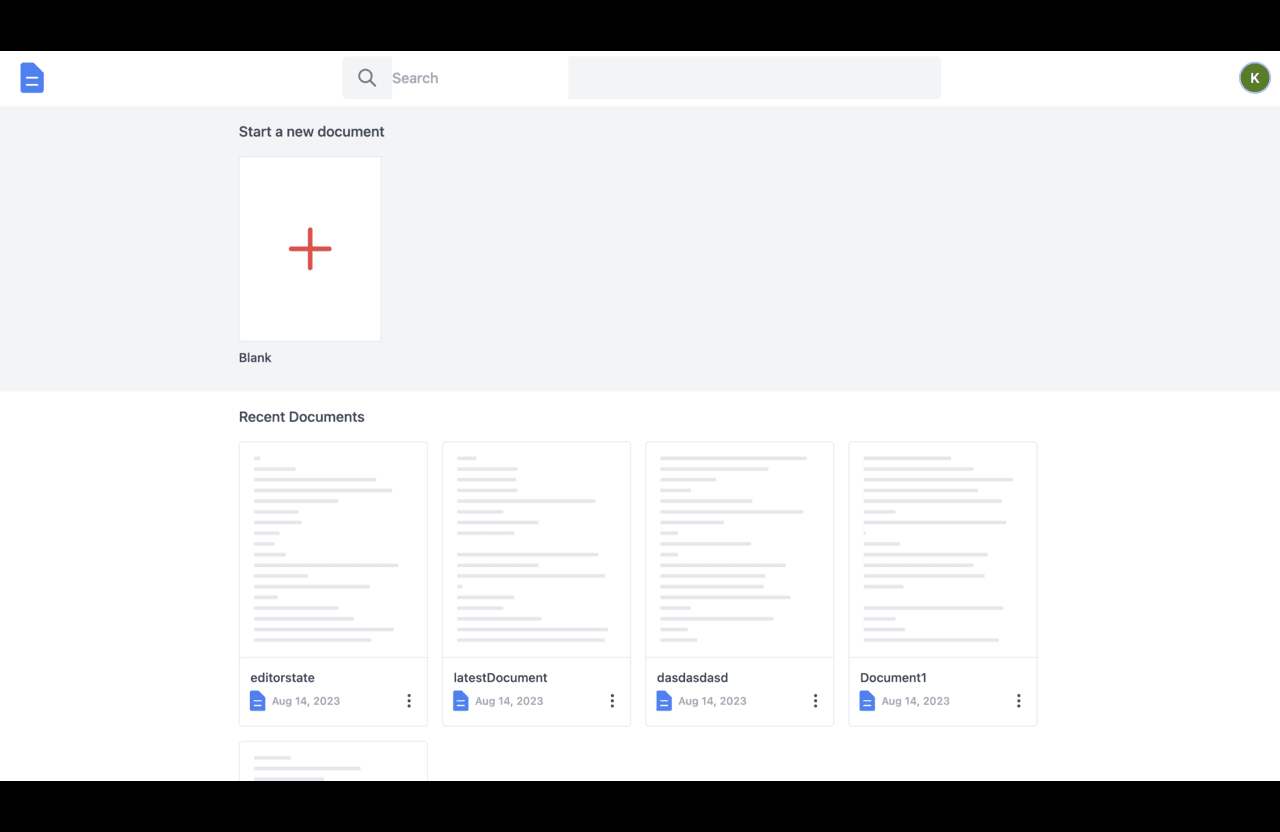Screen dimensions: 1280x832
Task: Click the doc file icon under Document1
Action: 867,701
